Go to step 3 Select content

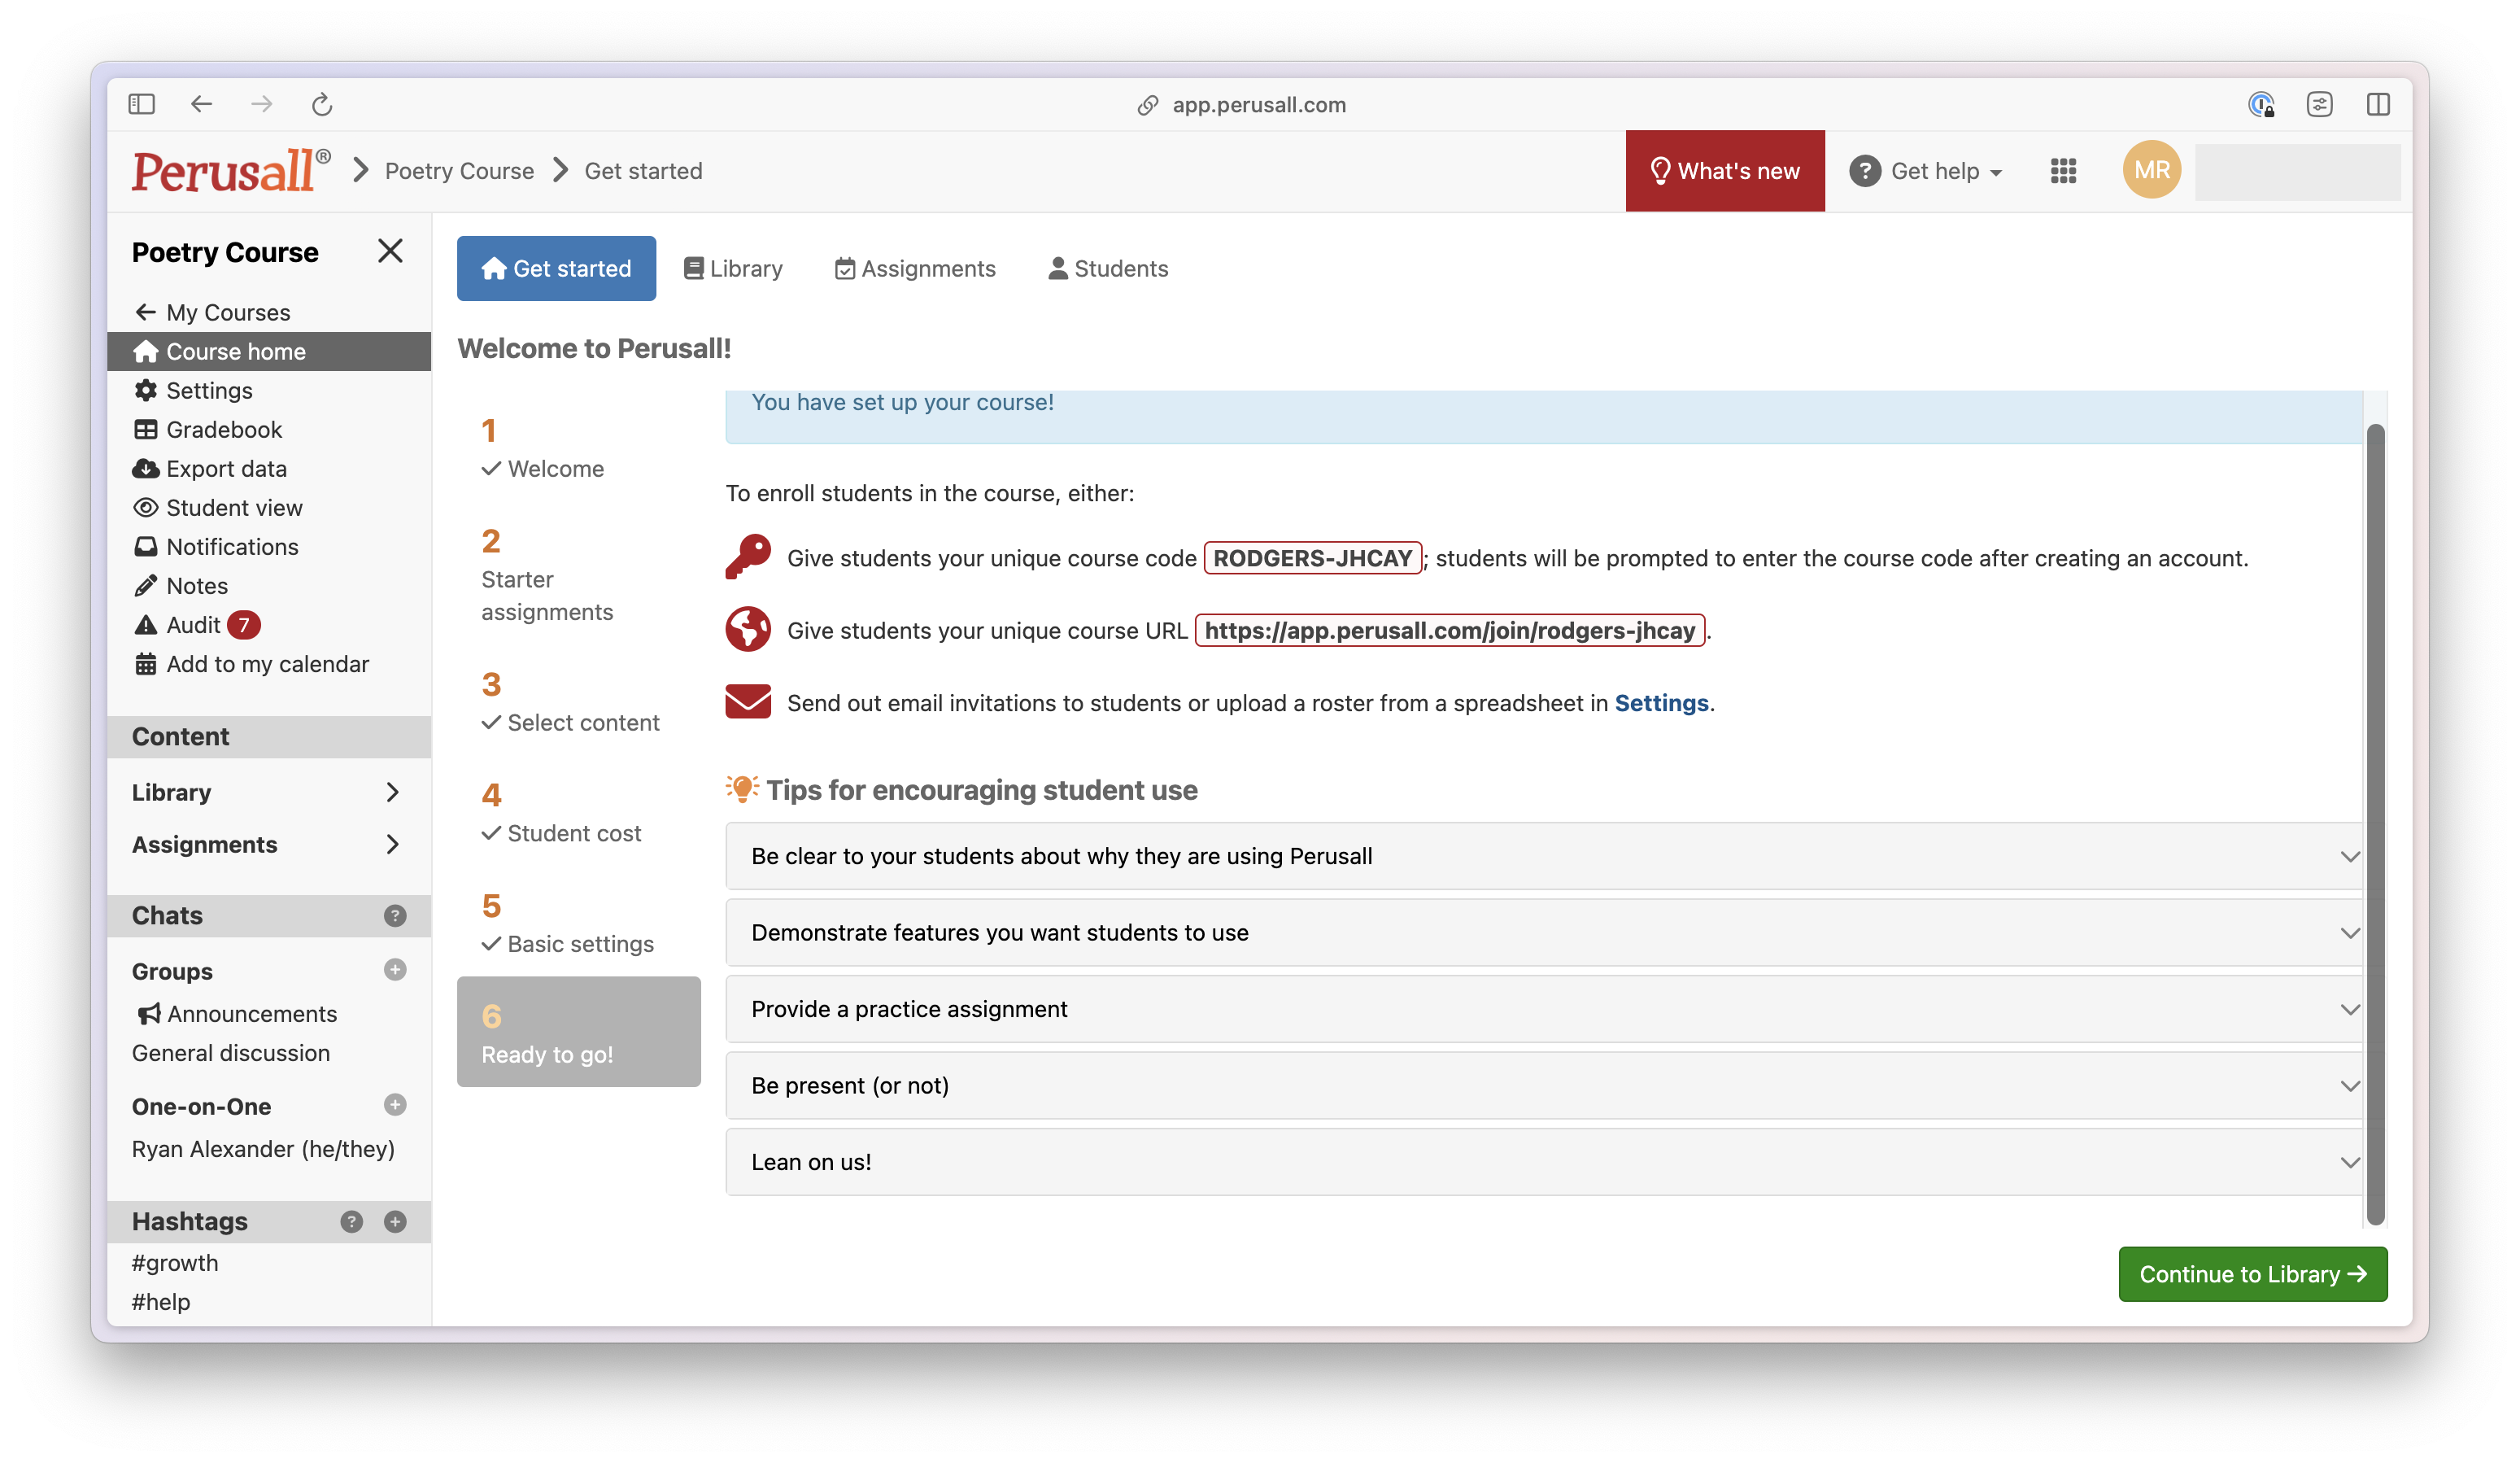click(578, 702)
